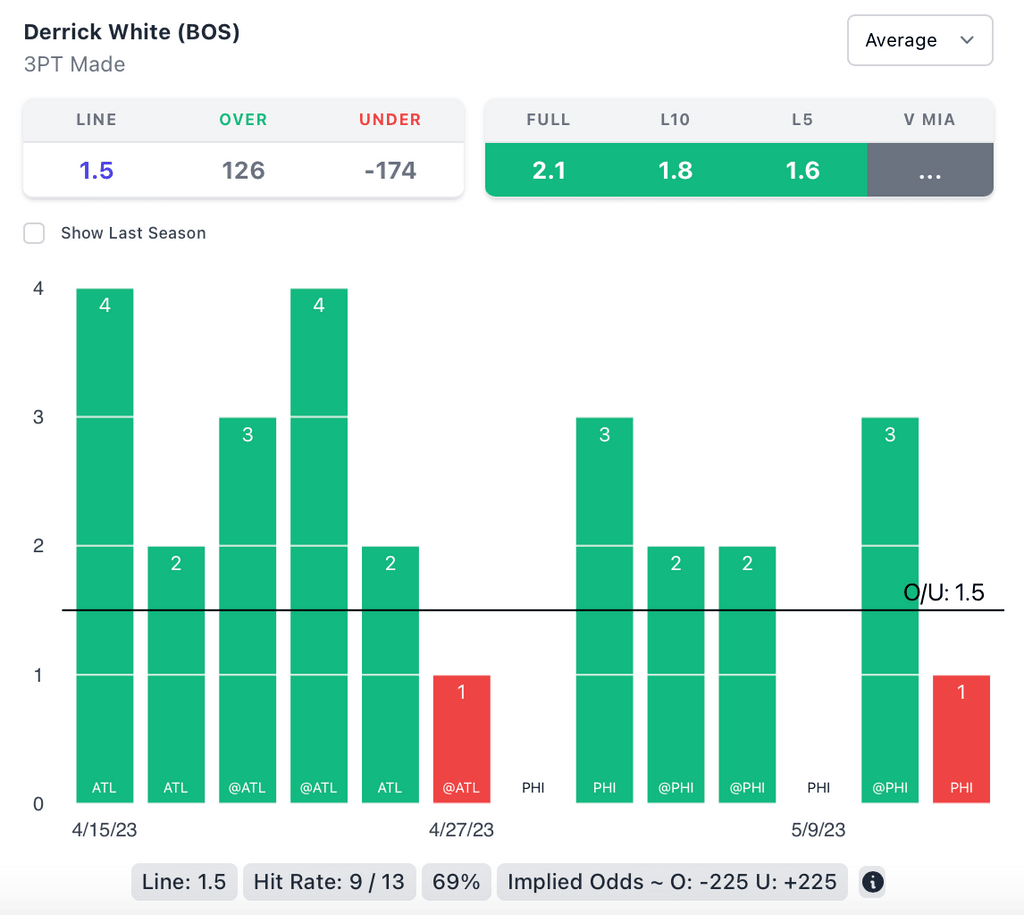Select the FULL average tab
This screenshot has height=915, width=1024.
point(548,120)
